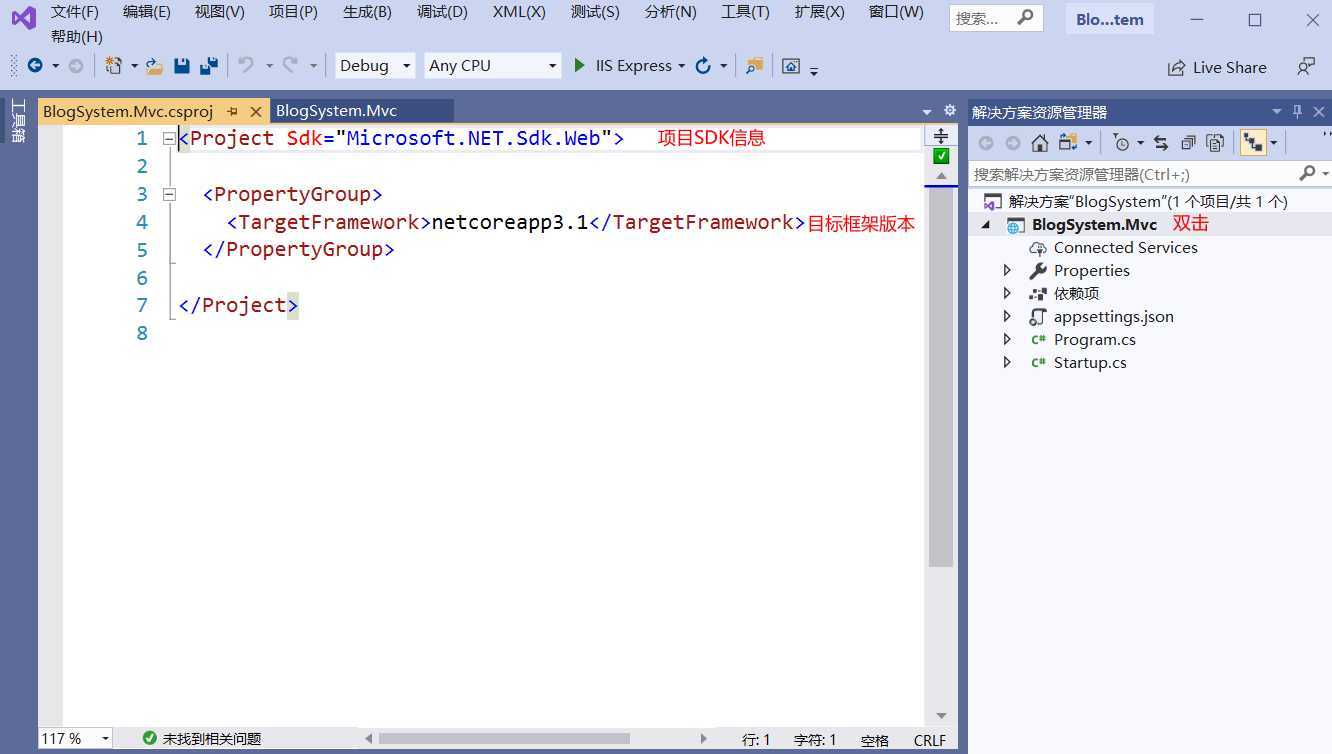Open the editor settings gear icon
The height and width of the screenshot is (754, 1332).
pos(950,111)
